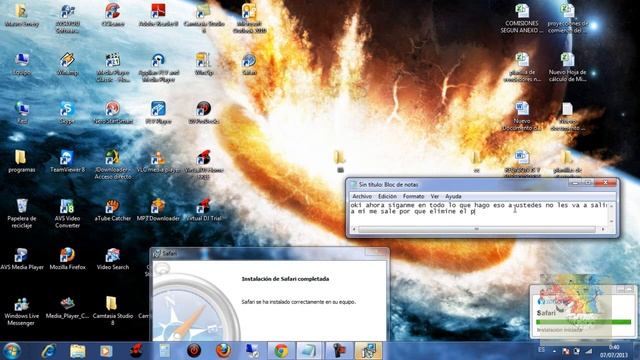Click the Windows Start orb
The image size is (640, 360).
click(x=12, y=351)
